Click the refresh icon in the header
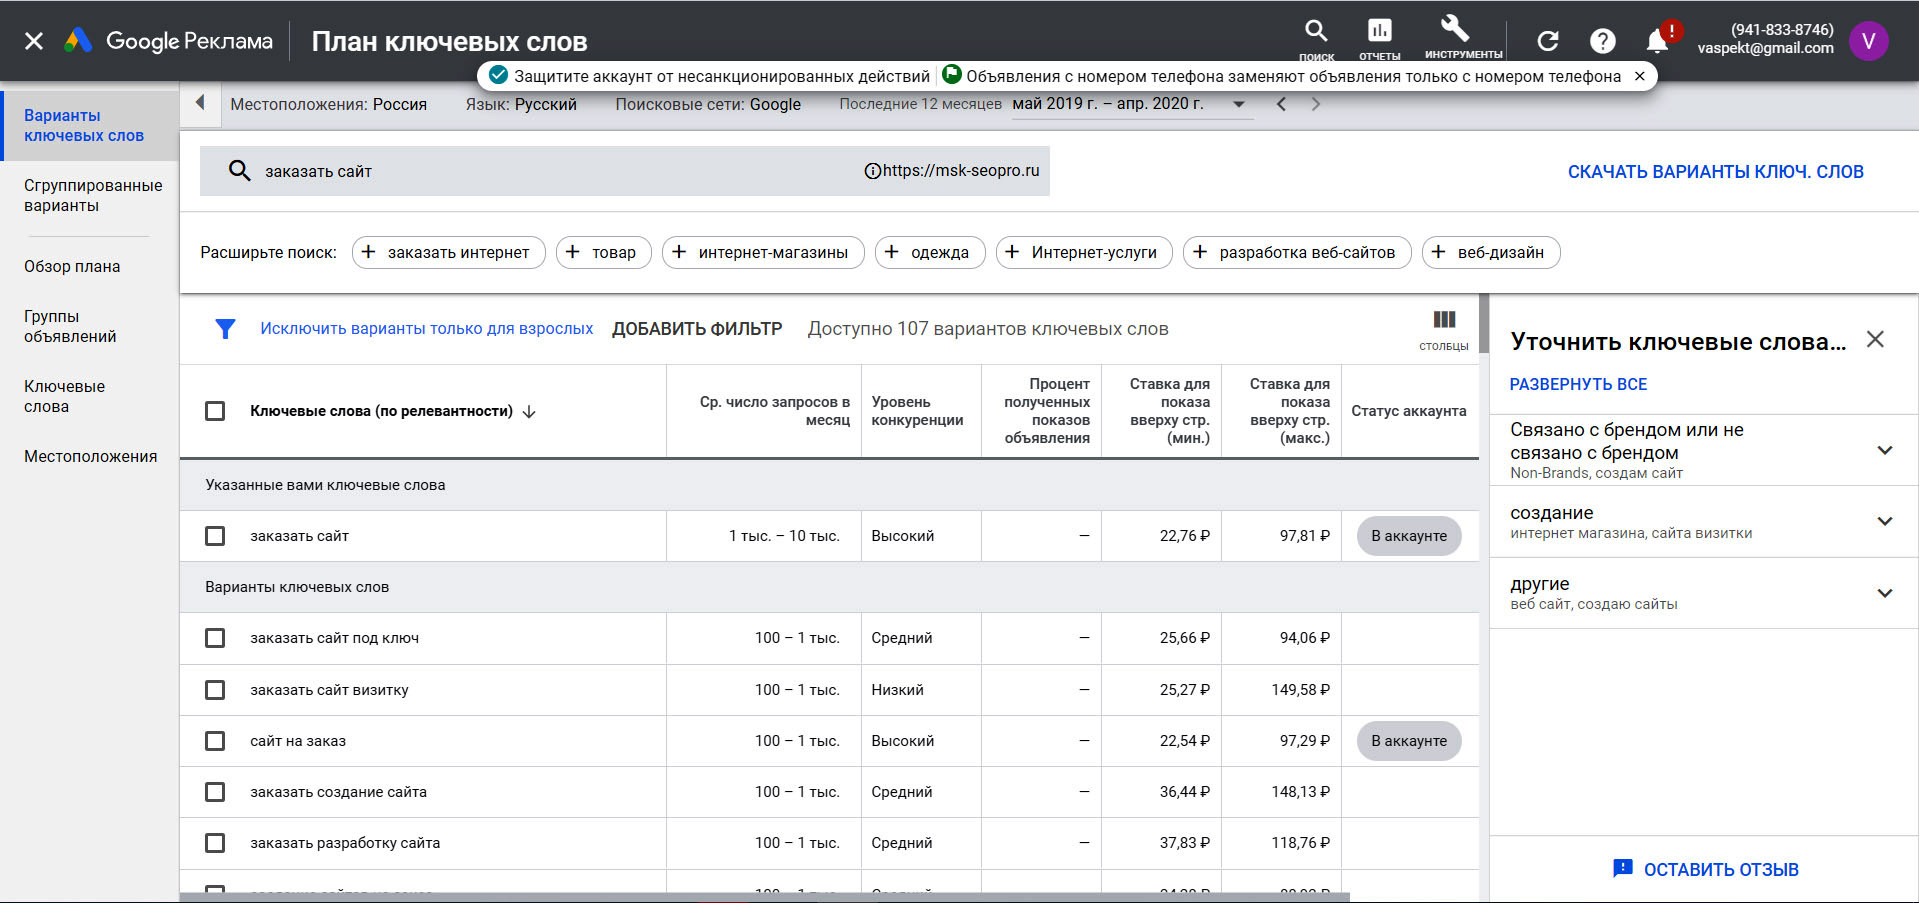The height and width of the screenshot is (903, 1919). [x=1547, y=41]
